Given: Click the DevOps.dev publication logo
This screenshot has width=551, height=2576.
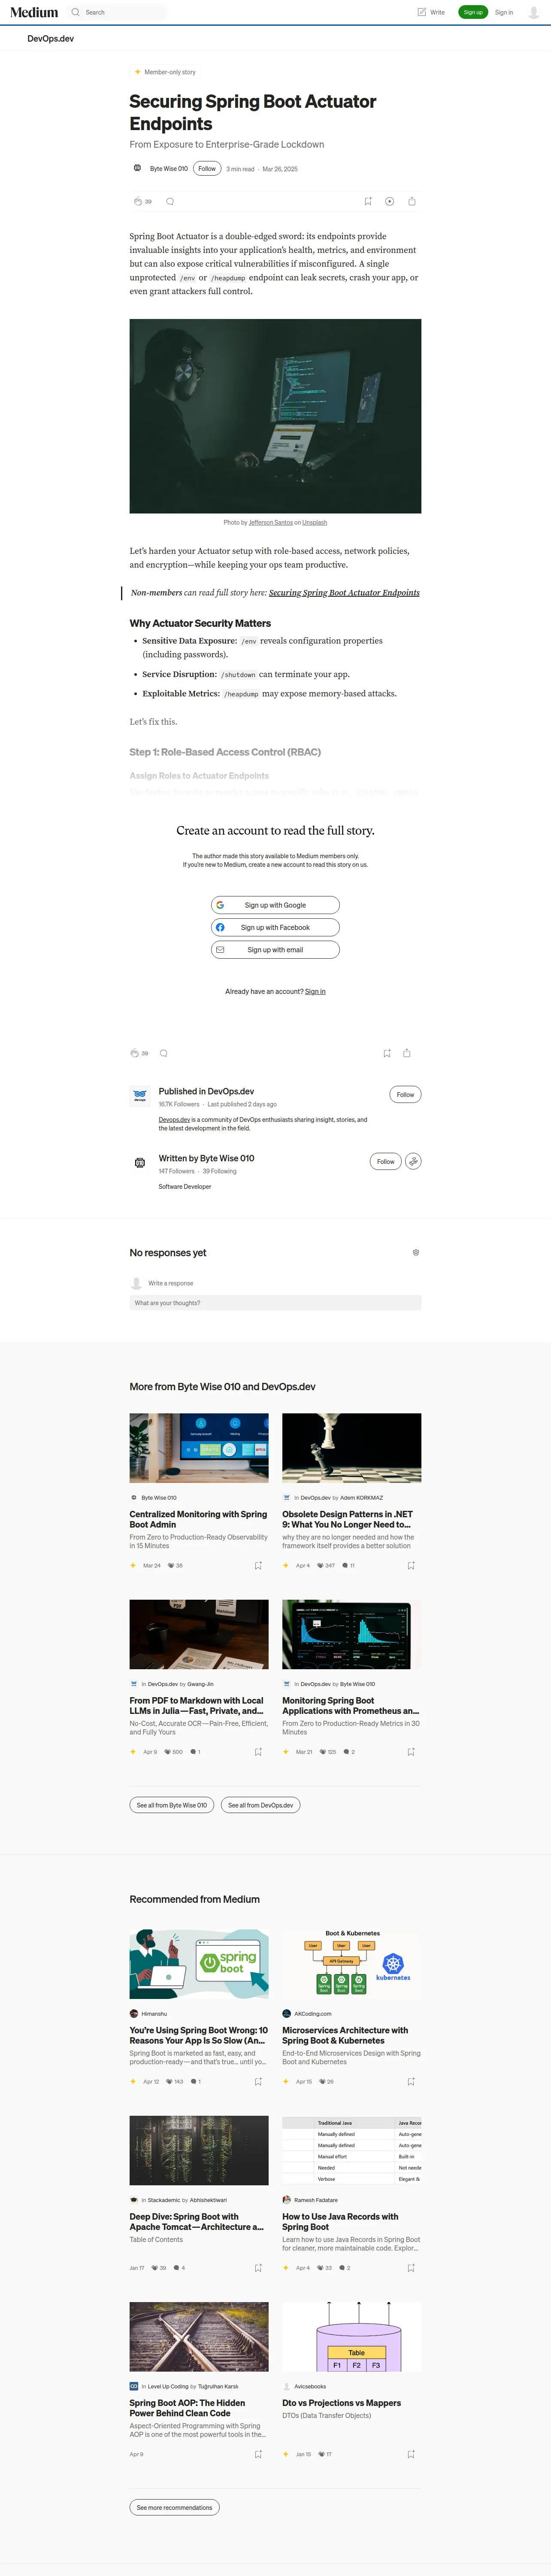Looking at the screenshot, I should pos(140,1096).
